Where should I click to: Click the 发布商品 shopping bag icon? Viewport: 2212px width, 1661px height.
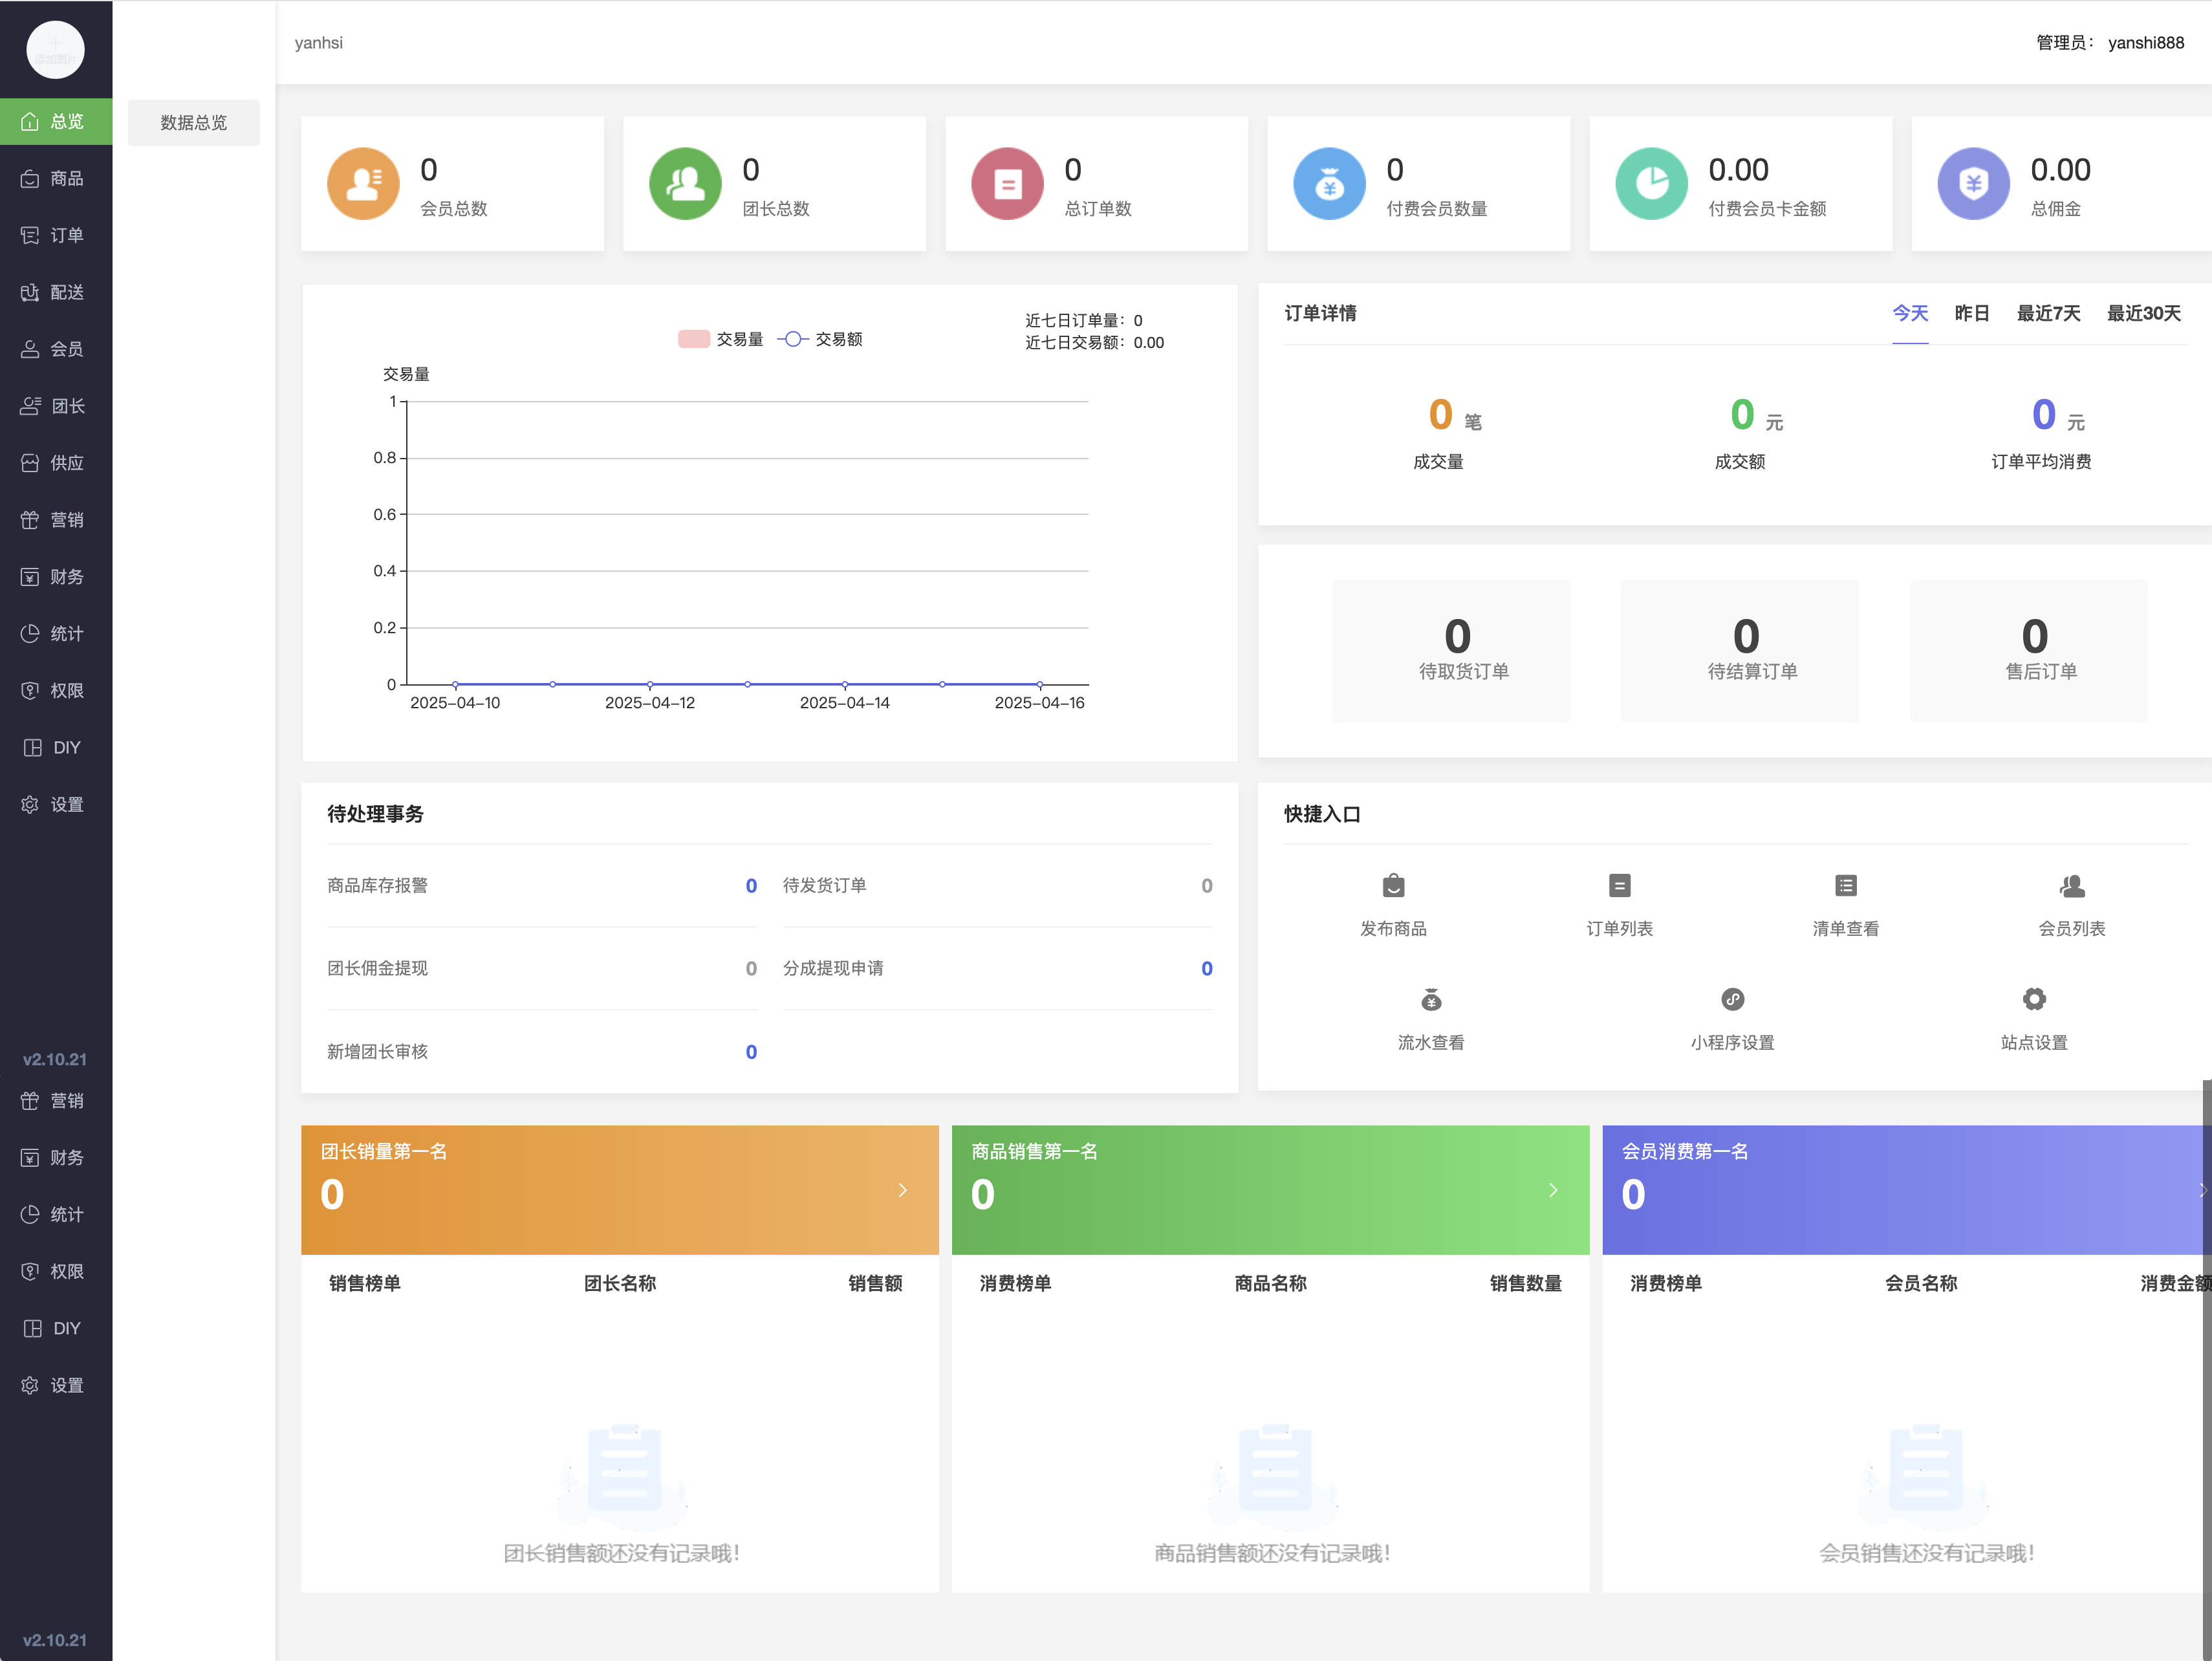coord(1393,886)
